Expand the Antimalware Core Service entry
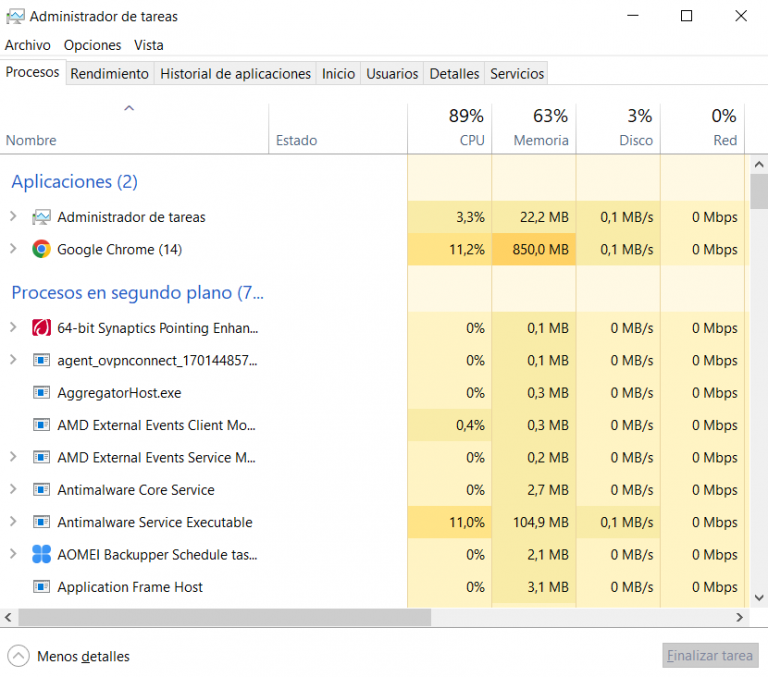This screenshot has width=768, height=677. click(13, 490)
